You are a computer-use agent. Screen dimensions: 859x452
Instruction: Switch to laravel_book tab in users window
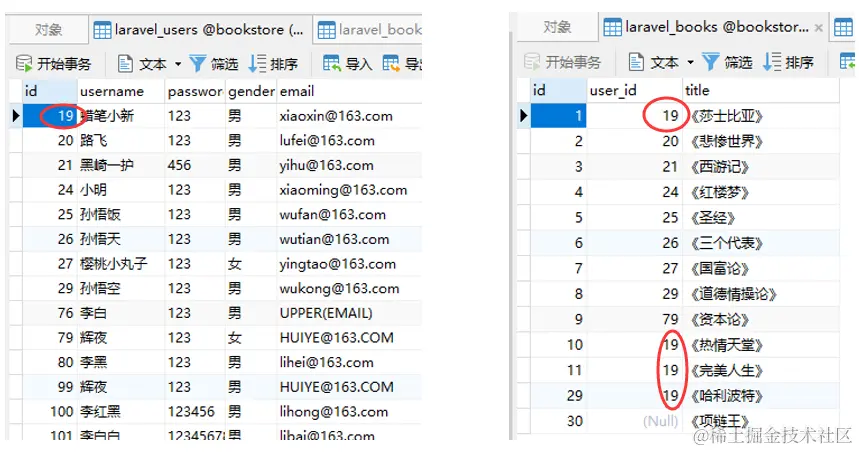pyautogui.click(x=369, y=30)
